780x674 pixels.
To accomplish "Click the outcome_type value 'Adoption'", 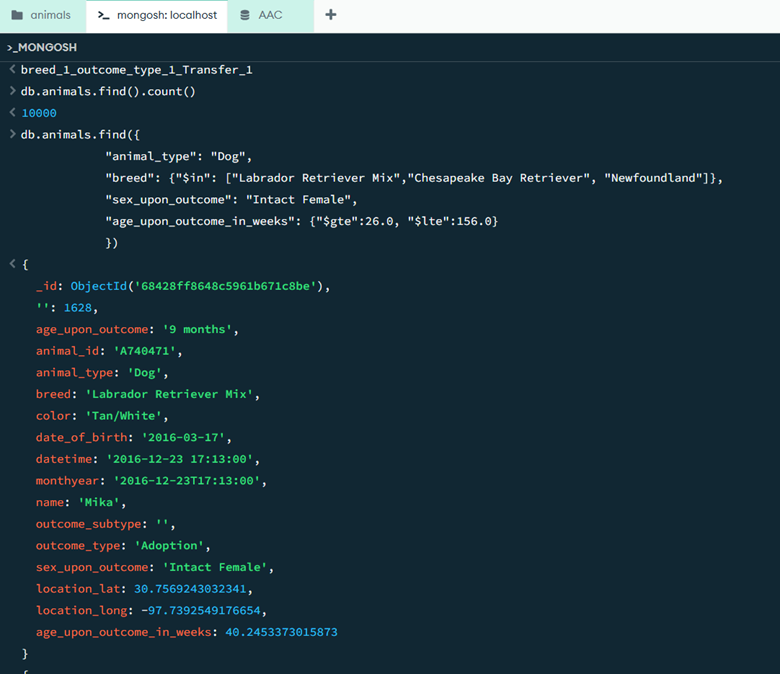I will coord(169,546).
